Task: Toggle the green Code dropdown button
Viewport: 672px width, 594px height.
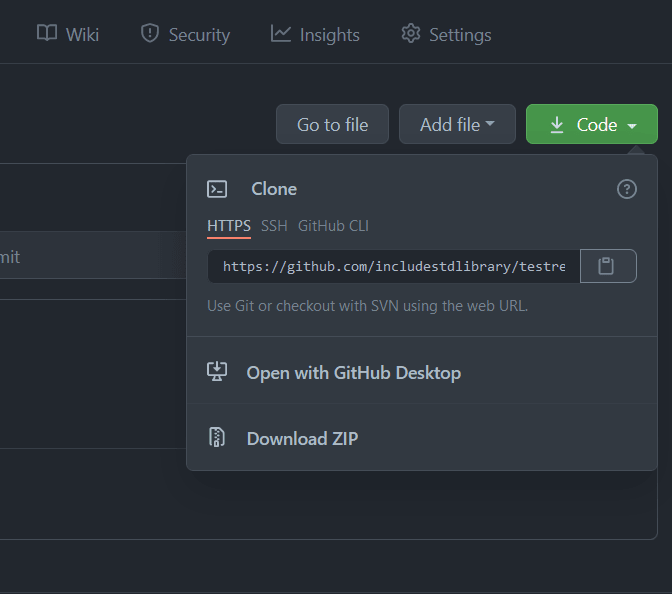Action: pyautogui.click(x=592, y=124)
